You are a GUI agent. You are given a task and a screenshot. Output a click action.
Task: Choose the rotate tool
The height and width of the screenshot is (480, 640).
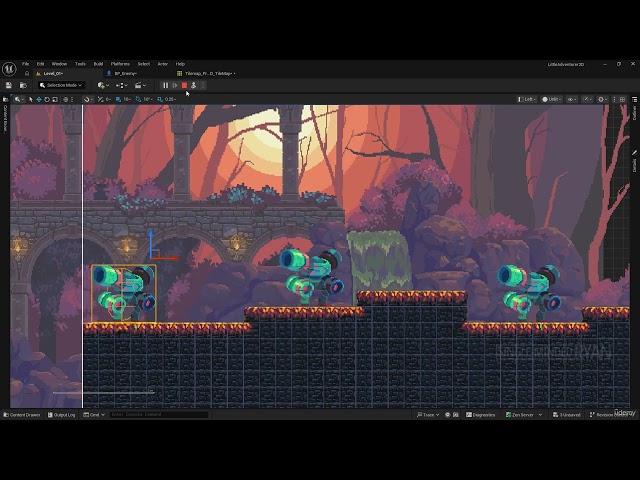point(47,99)
